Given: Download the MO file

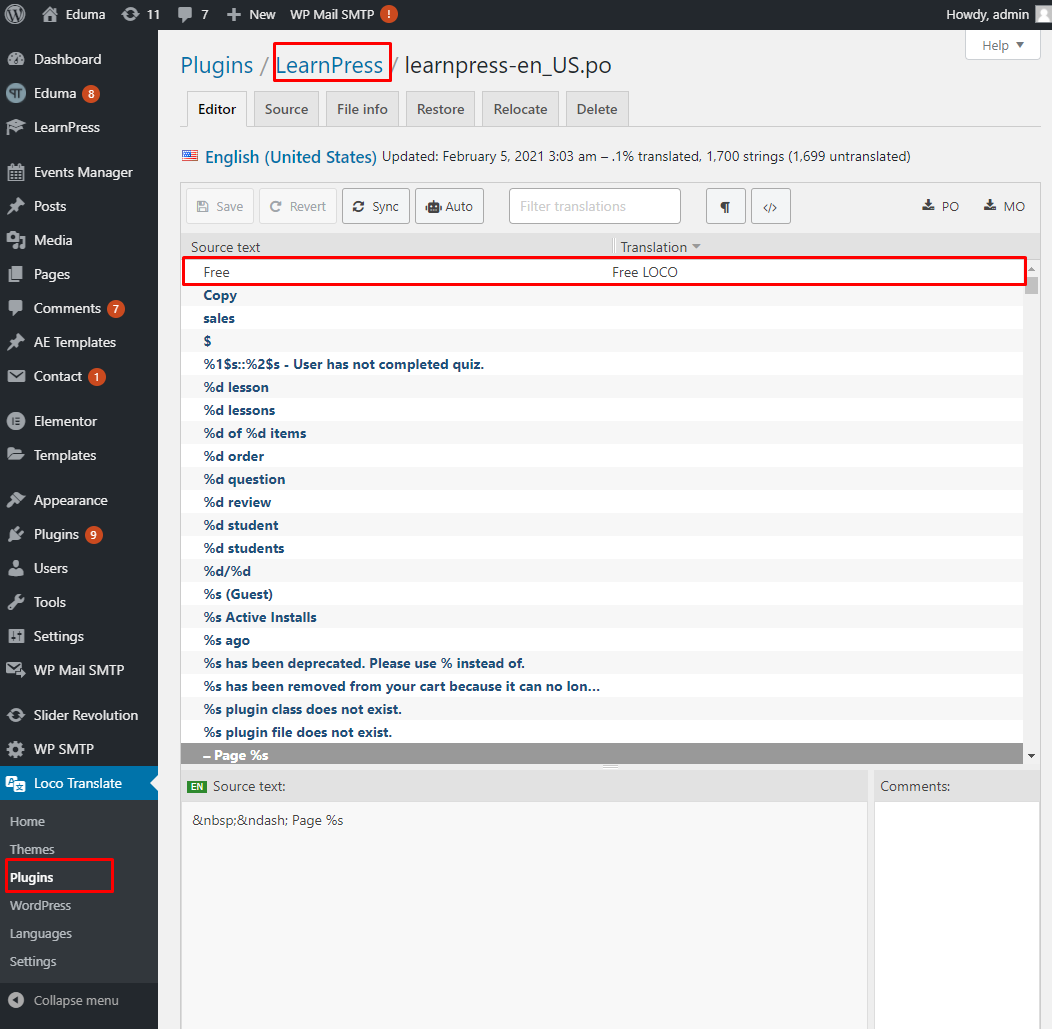Looking at the screenshot, I should coord(1003,206).
